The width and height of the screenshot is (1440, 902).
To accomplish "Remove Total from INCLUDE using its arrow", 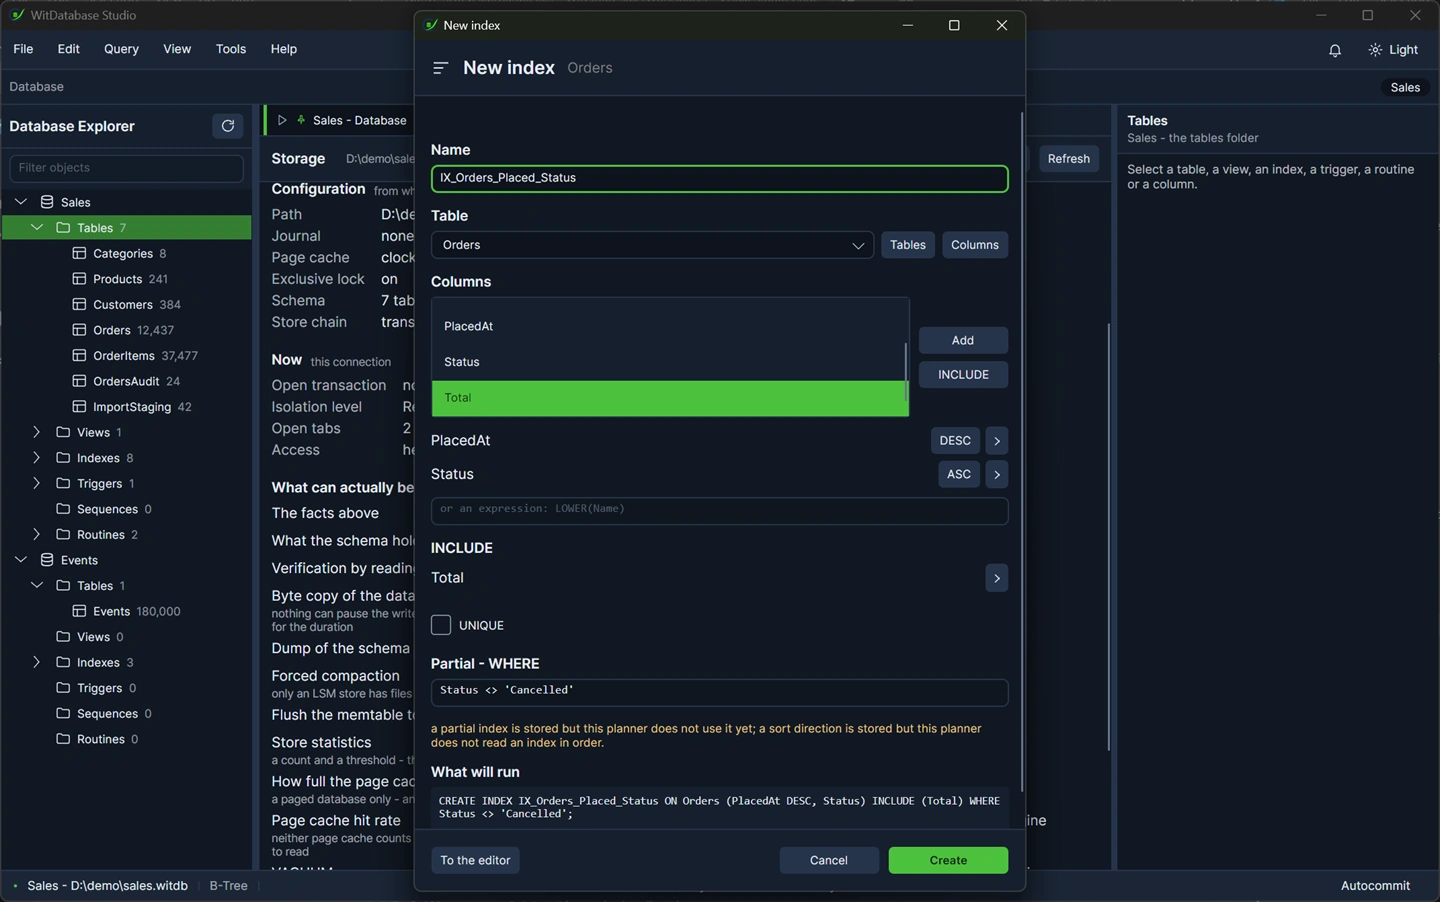I will pos(996,578).
